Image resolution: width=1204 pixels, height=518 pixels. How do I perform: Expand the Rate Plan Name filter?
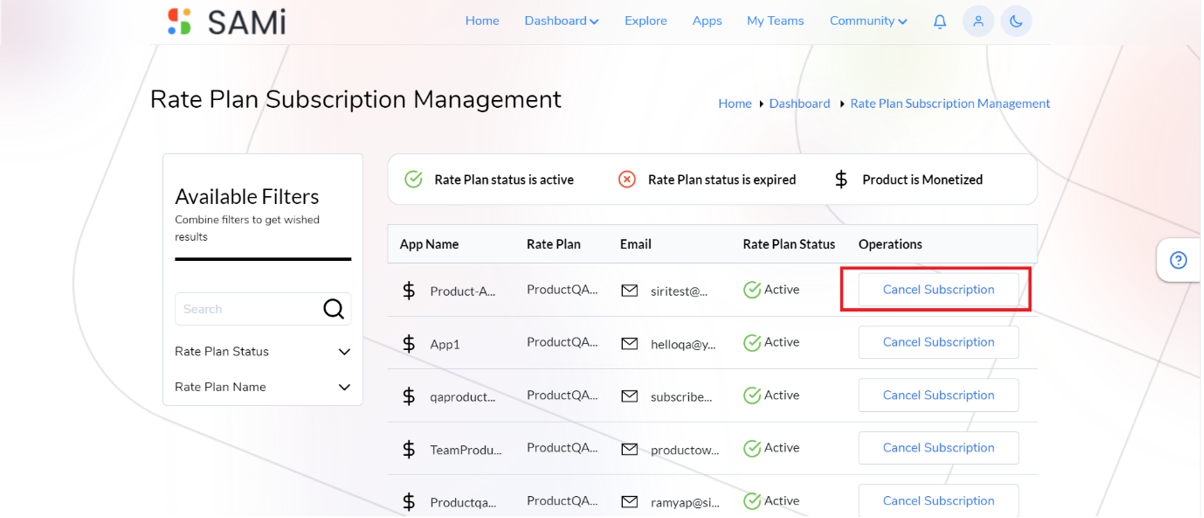point(263,387)
